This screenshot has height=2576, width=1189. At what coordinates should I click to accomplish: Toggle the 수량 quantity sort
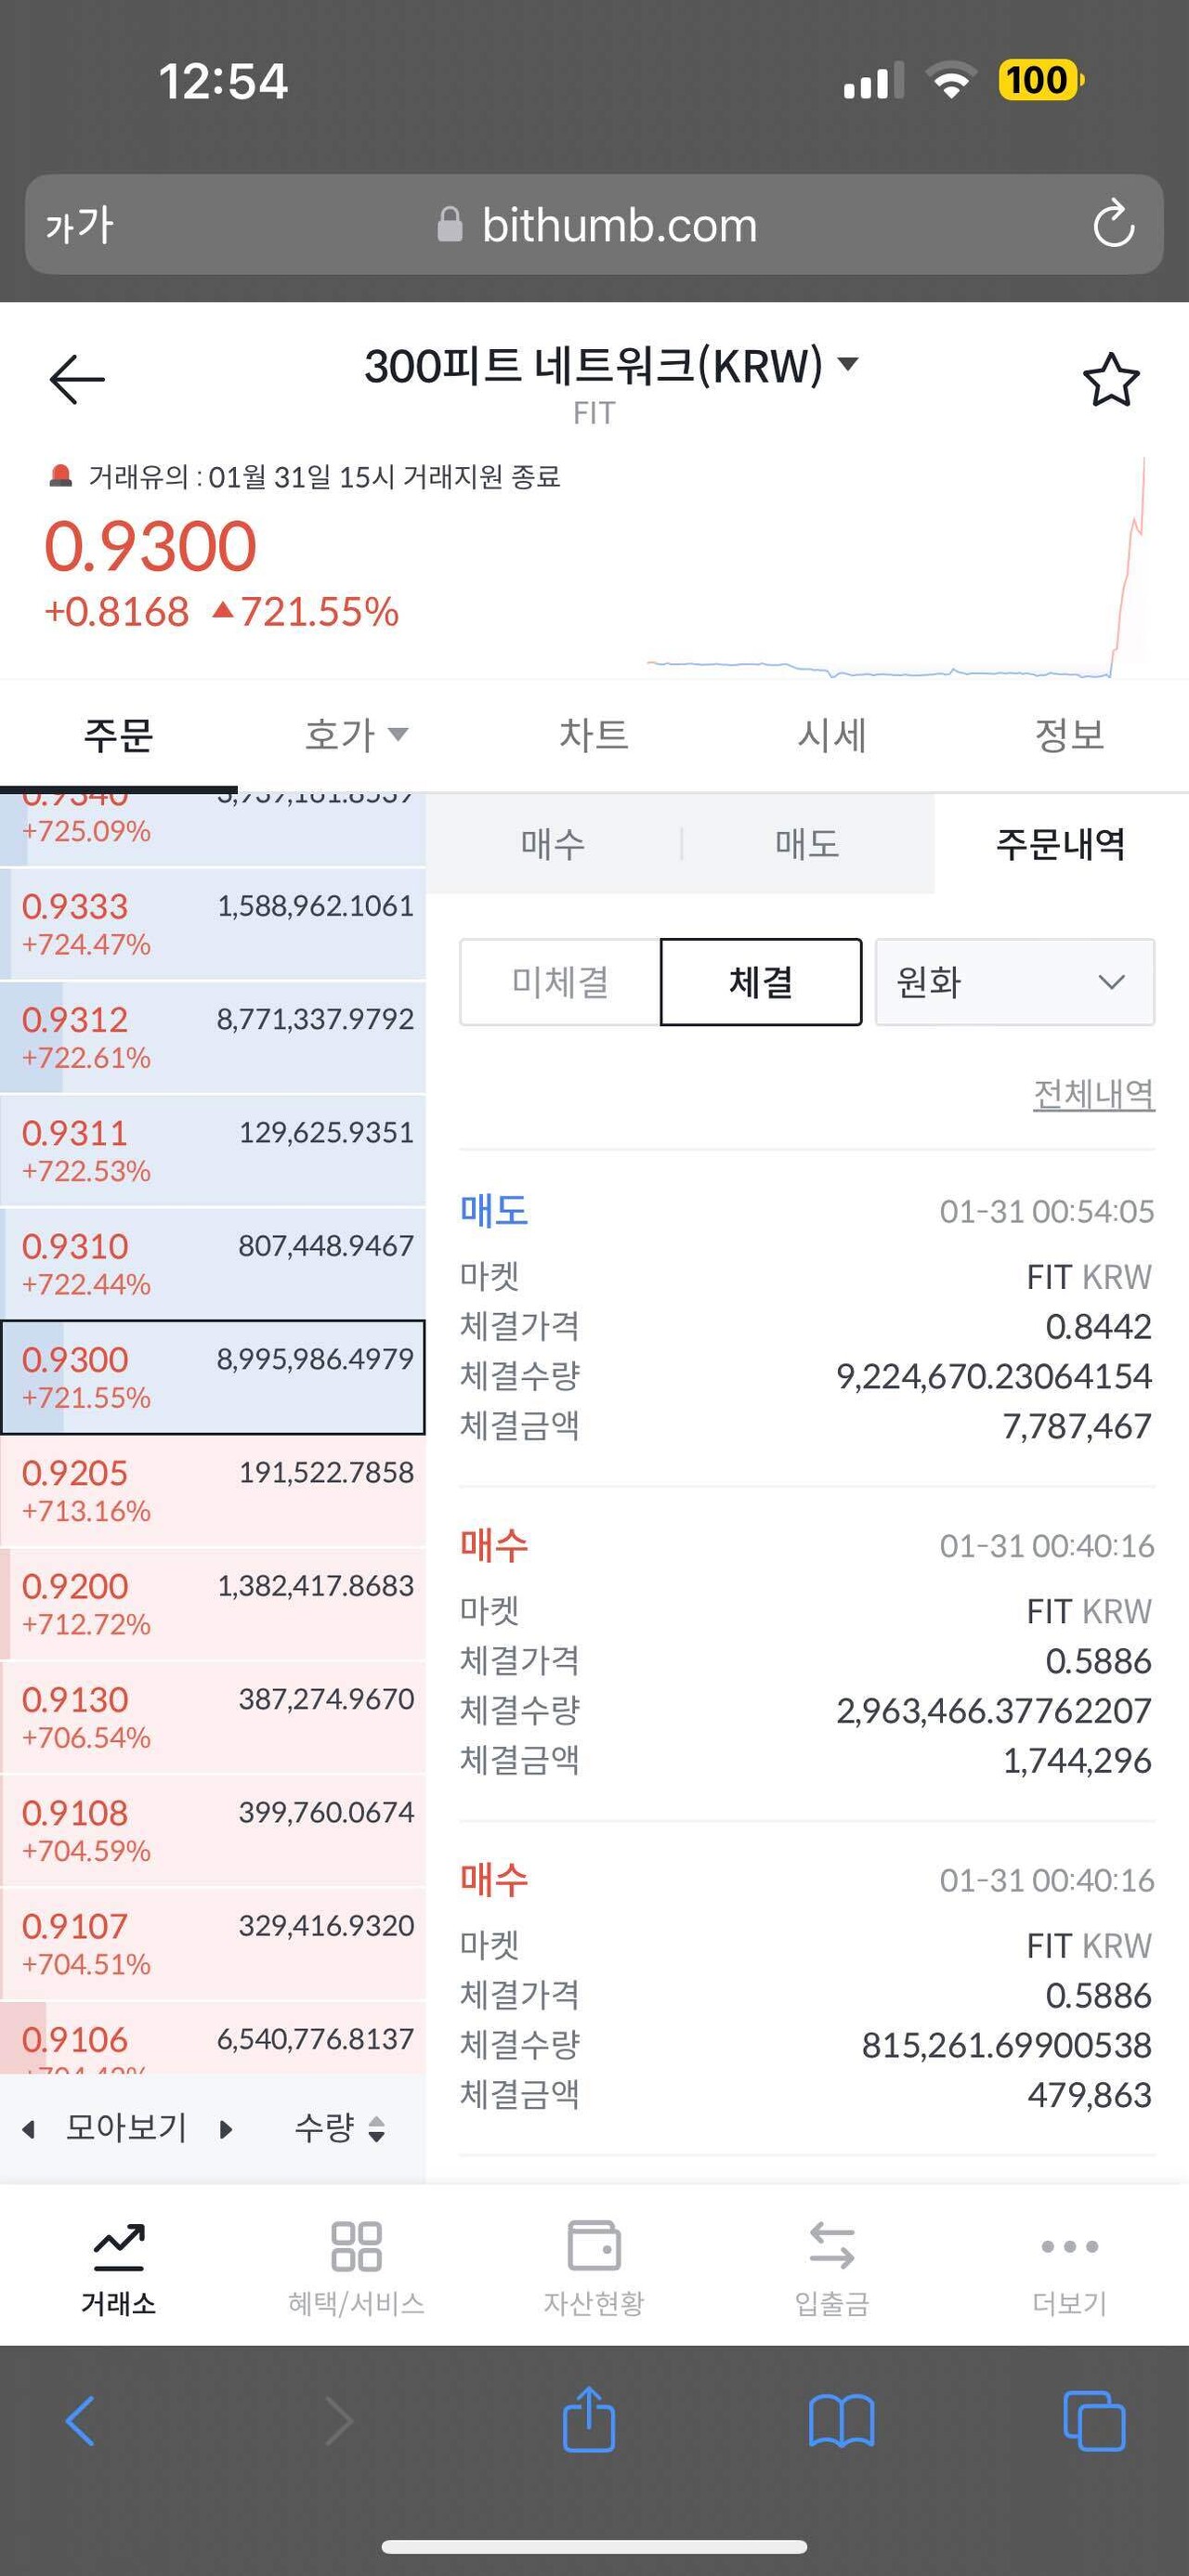tap(340, 2128)
